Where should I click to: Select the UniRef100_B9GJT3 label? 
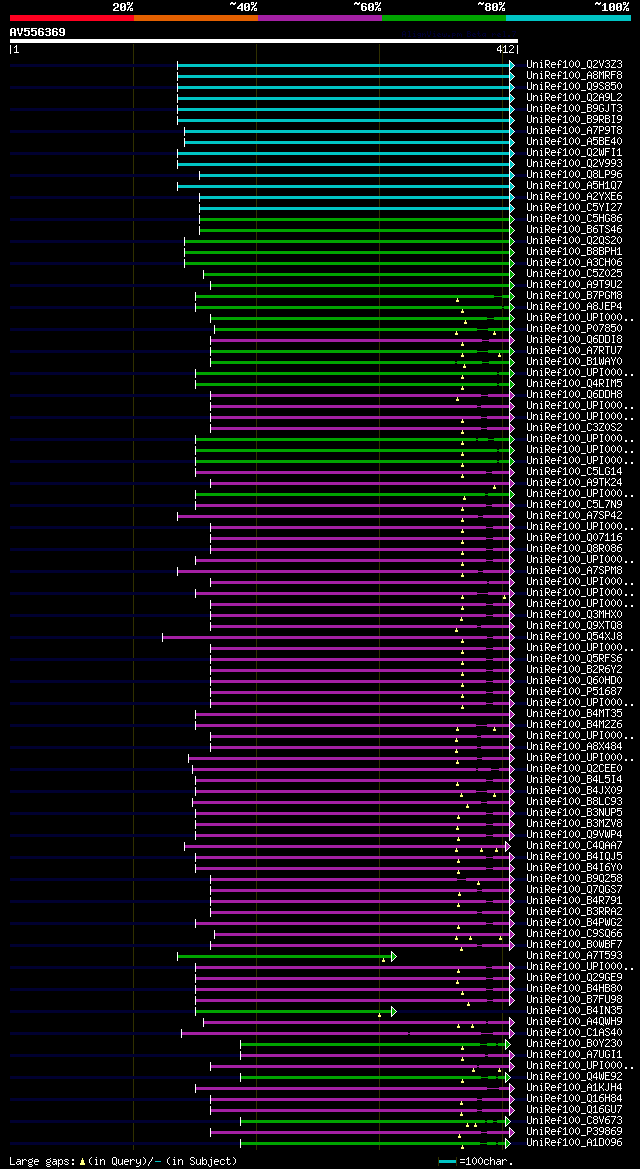point(574,109)
